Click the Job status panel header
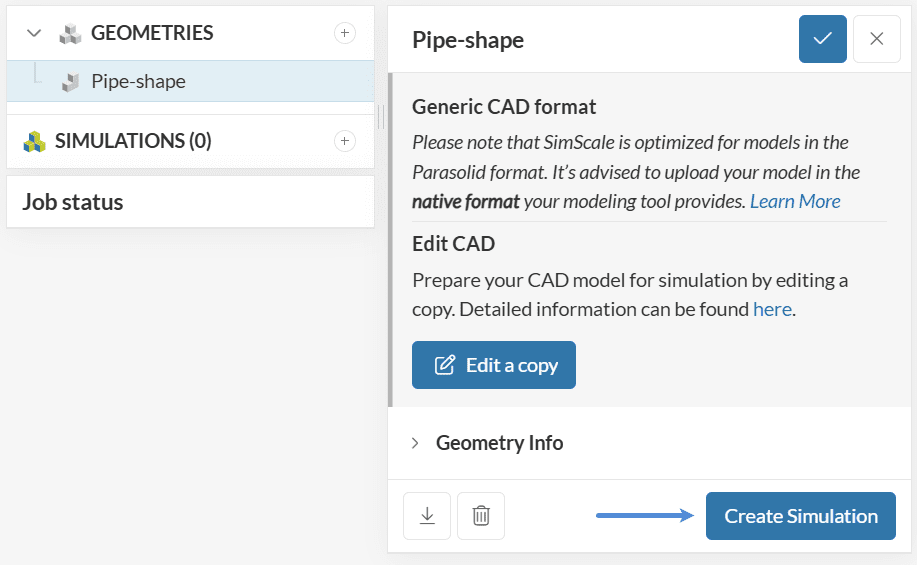Screen dimensions: 917x565 tap(73, 202)
